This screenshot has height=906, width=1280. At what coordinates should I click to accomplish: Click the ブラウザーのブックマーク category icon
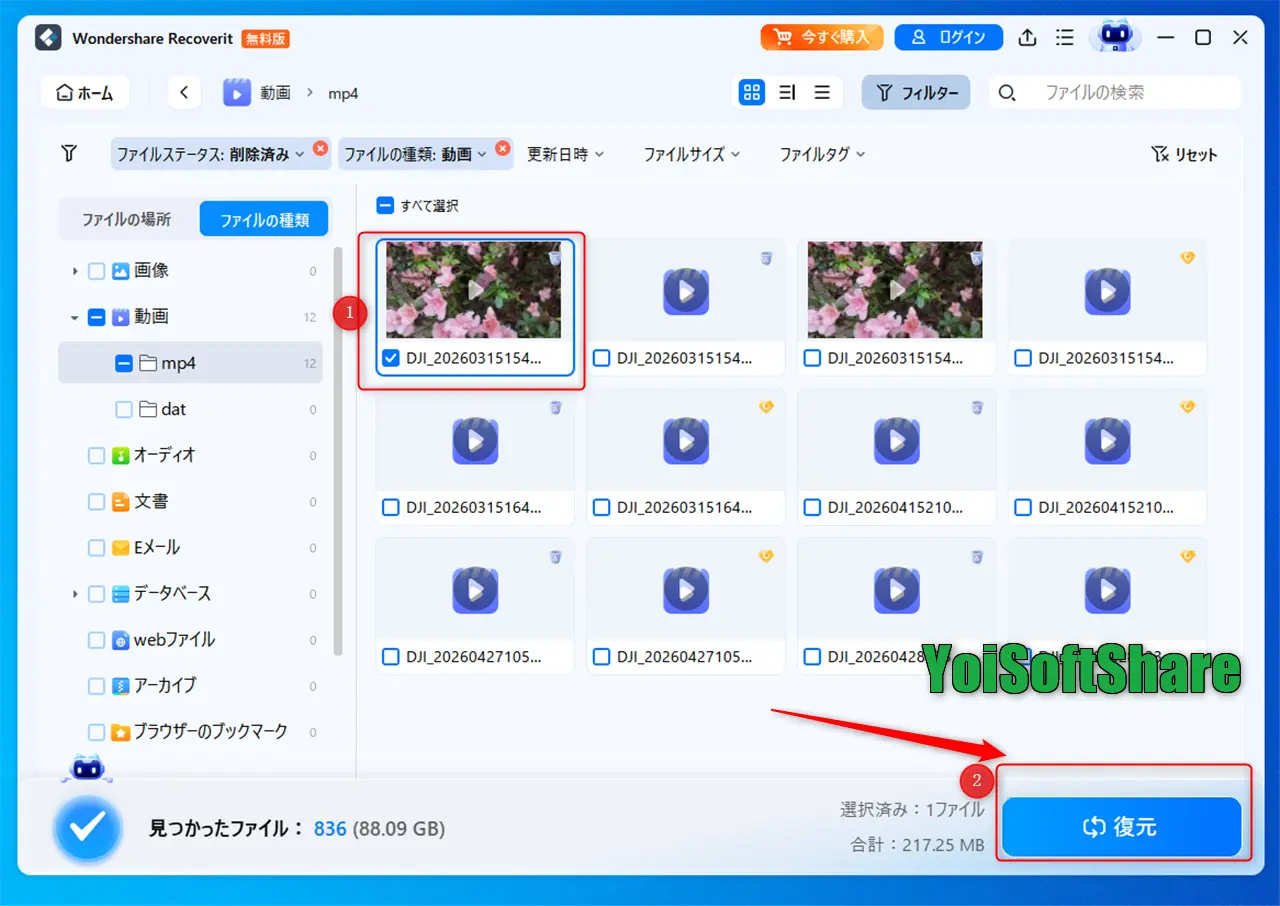121,732
